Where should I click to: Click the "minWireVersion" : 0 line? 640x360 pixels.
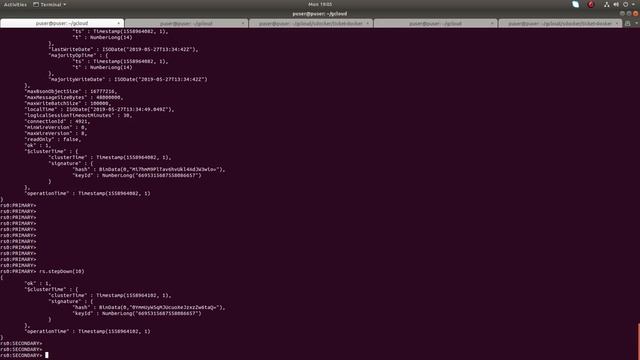(x=56, y=127)
